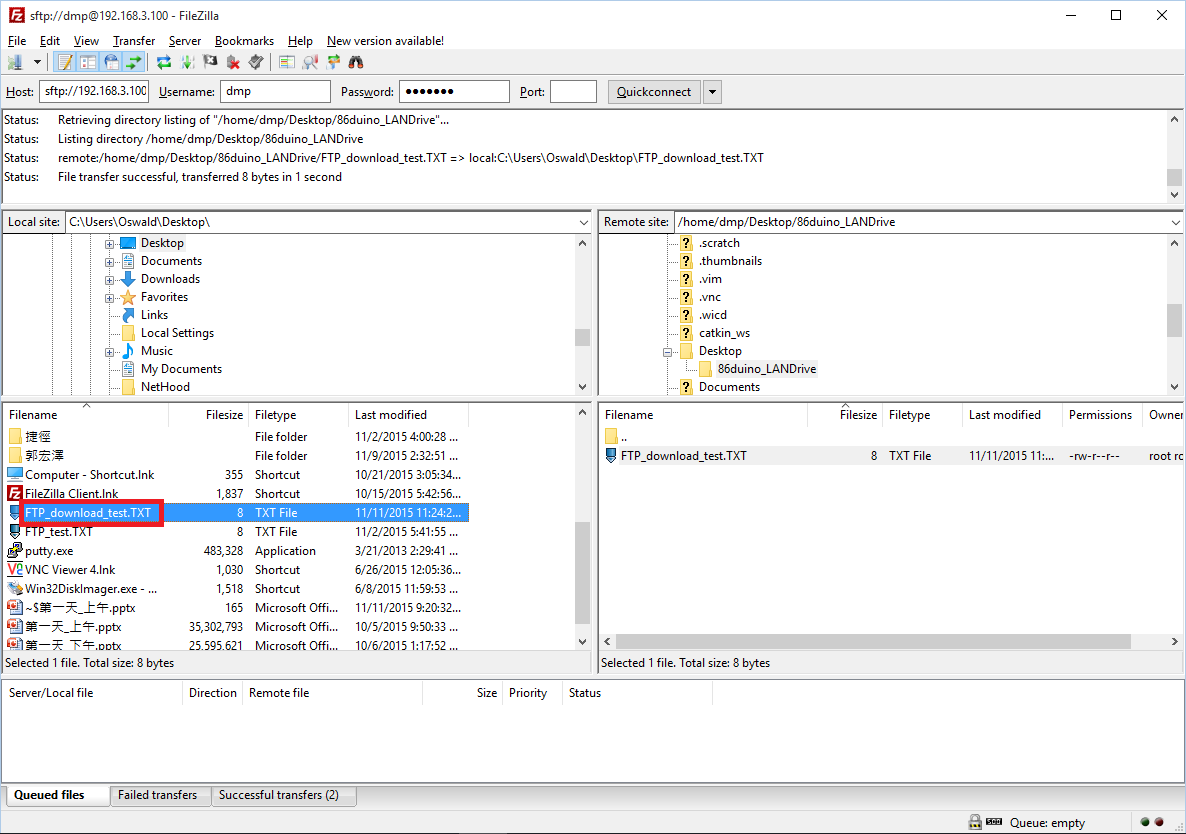Collapse the remote Desktop tree node
This screenshot has width=1186, height=834.
point(667,352)
